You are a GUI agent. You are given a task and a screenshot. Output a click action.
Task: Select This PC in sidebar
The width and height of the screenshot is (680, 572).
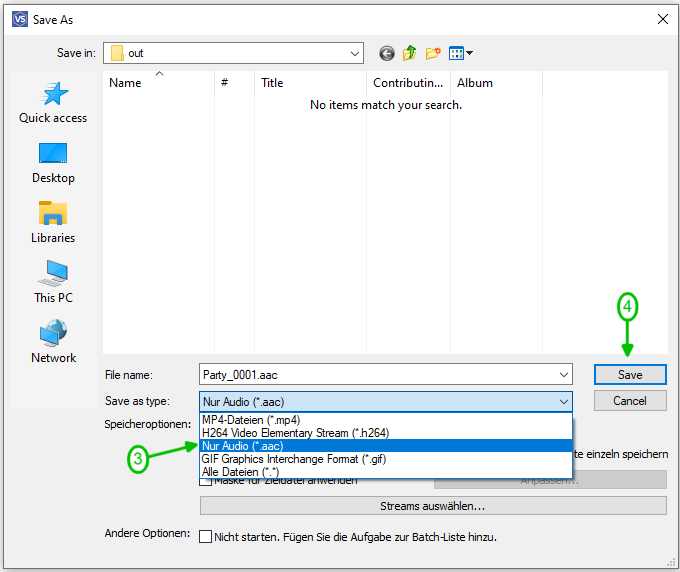(53, 283)
